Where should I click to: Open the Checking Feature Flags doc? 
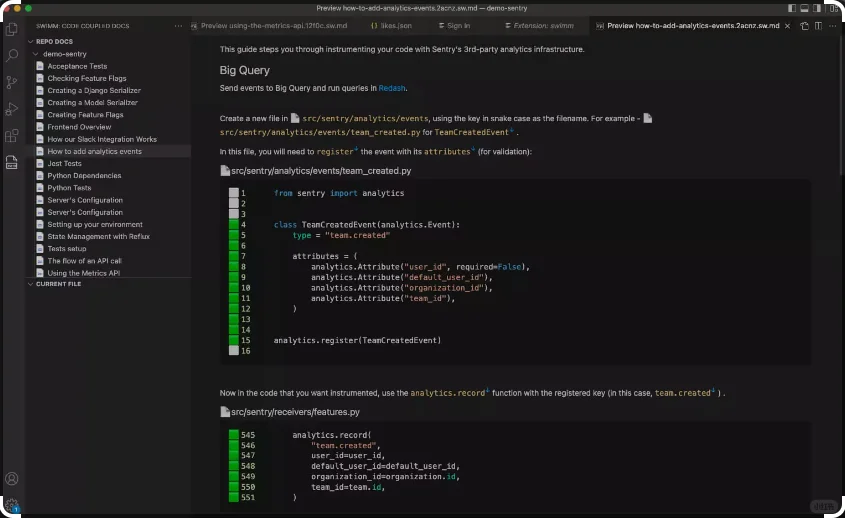coord(87,79)
